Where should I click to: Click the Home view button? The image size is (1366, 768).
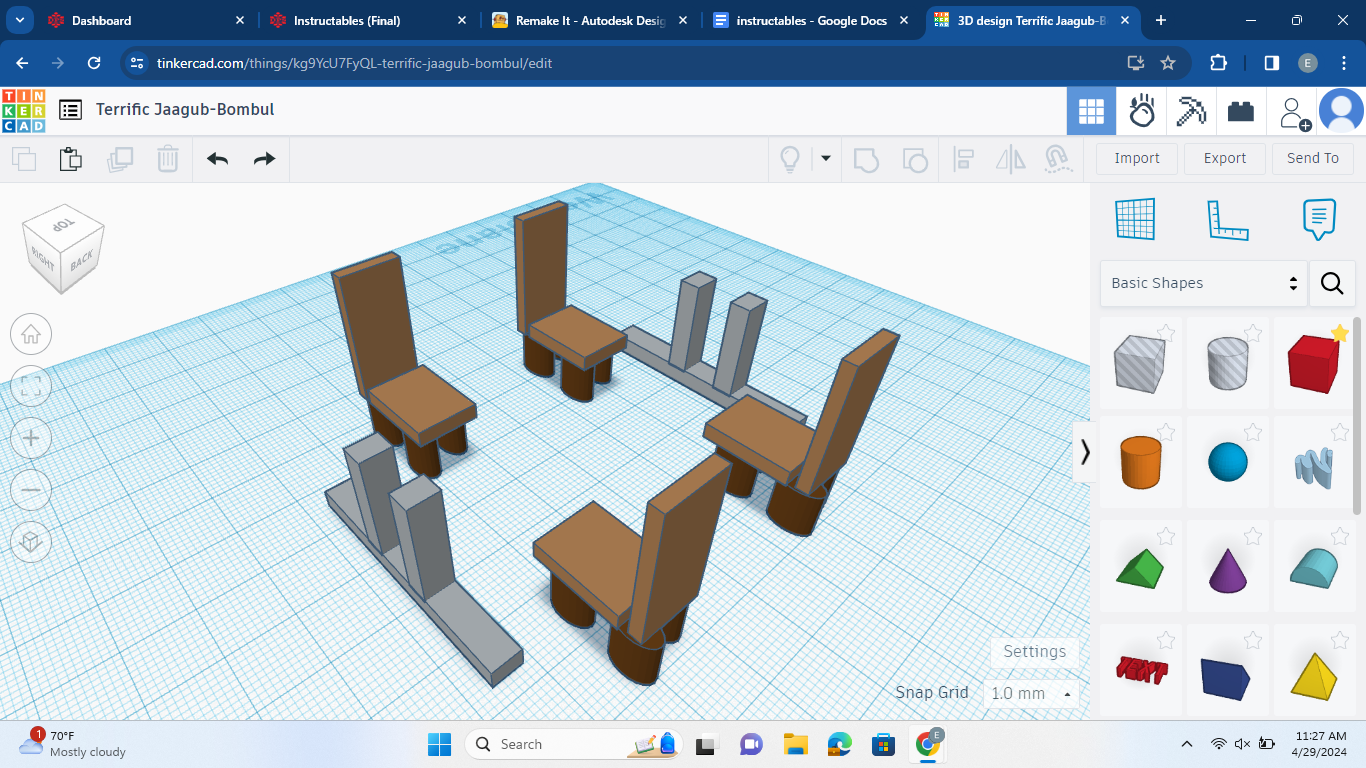tap(31, 334)
